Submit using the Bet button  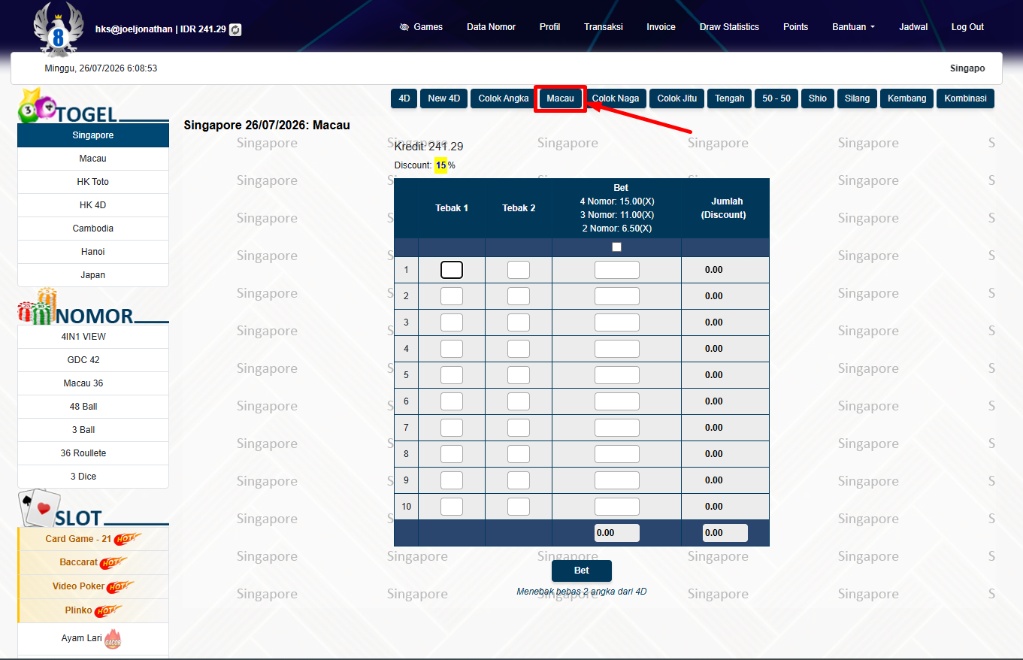click(x=581, y=571)
